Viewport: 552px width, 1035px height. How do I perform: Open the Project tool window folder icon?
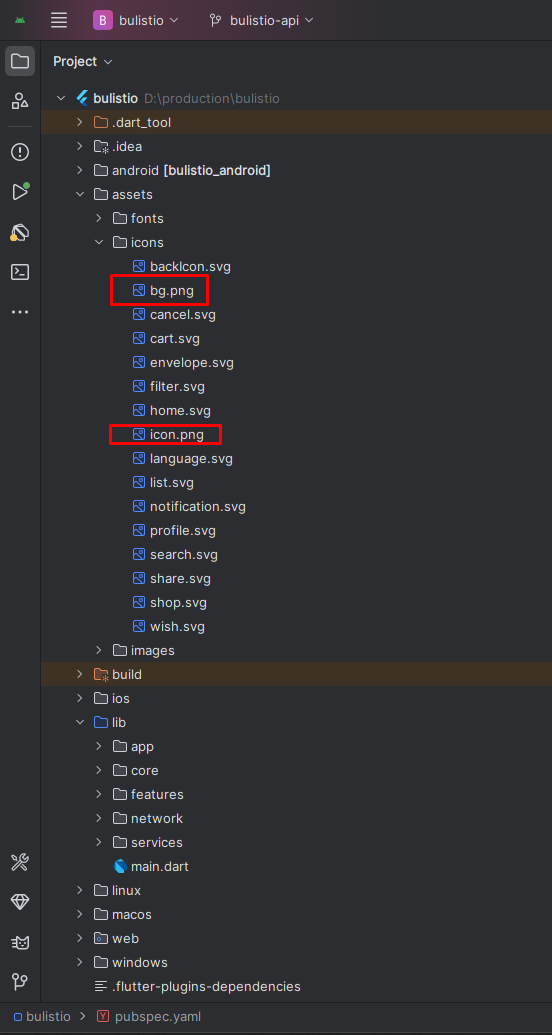pyautogui.click(x=20, y=61)
